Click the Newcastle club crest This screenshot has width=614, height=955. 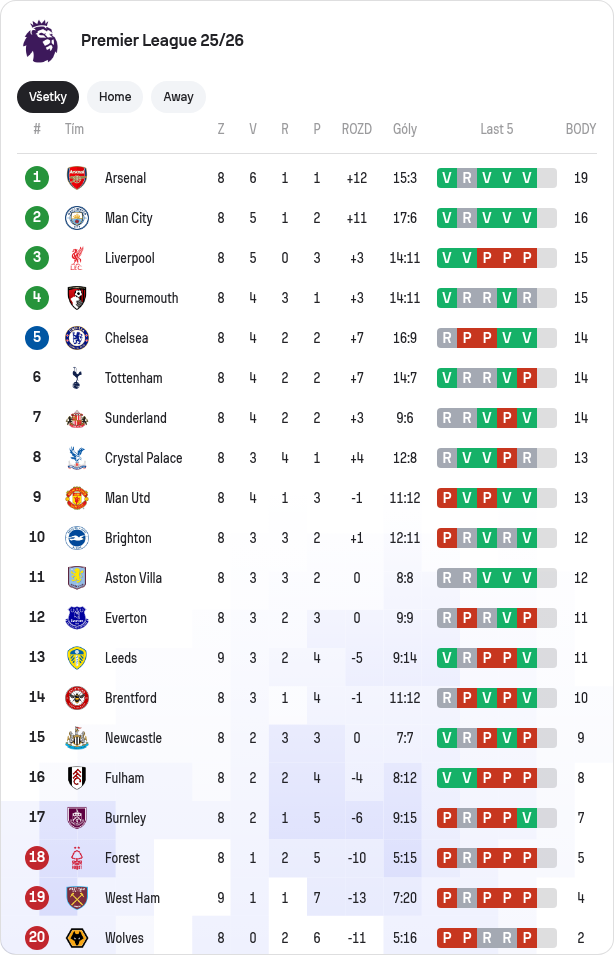(x=77, y=738)
